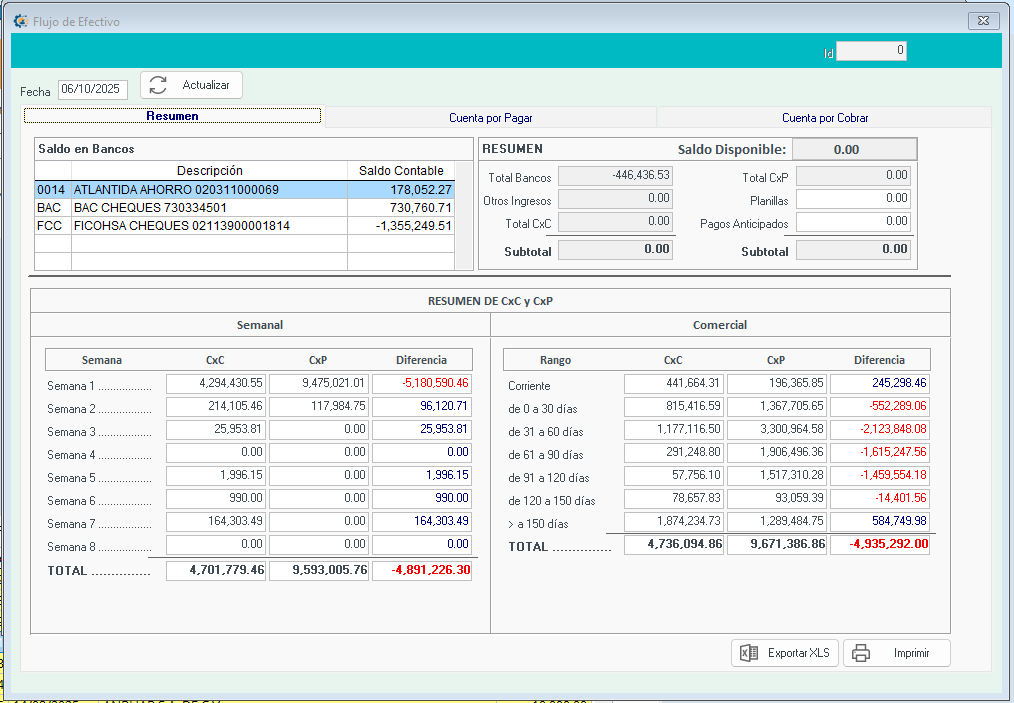Close the Flujo de Efectivo window
This screenshot has width=1014, height=703.
tap(983, 20)
